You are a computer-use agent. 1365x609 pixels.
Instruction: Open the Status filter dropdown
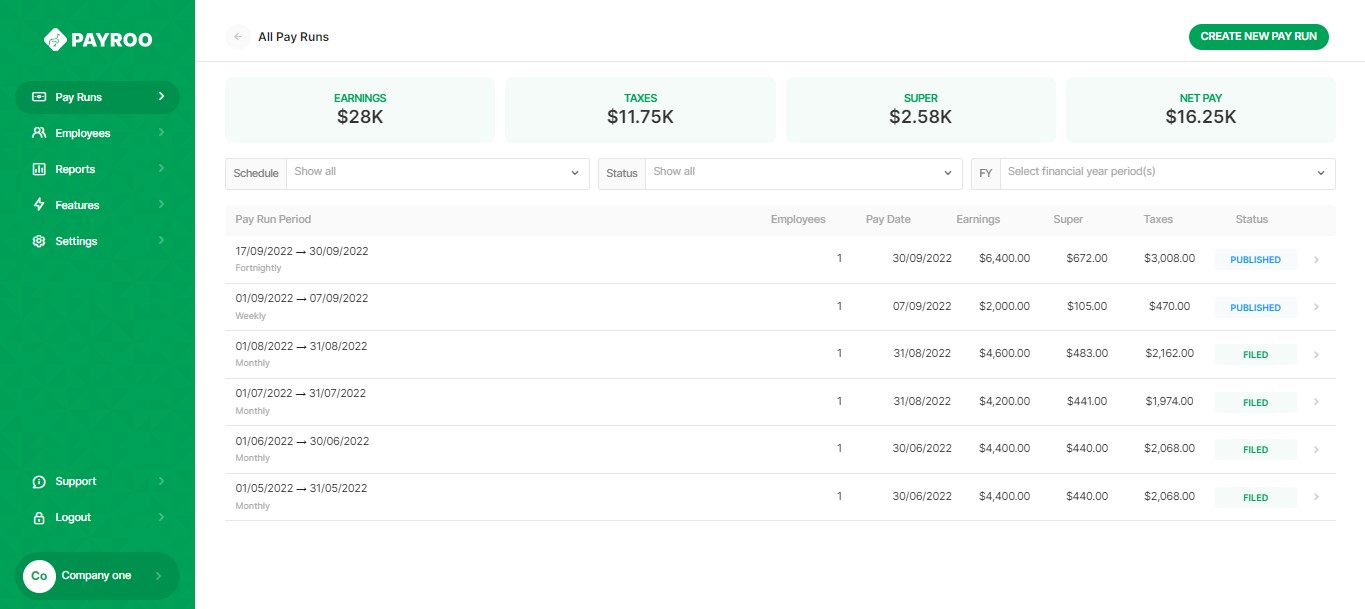pos(800,172)
